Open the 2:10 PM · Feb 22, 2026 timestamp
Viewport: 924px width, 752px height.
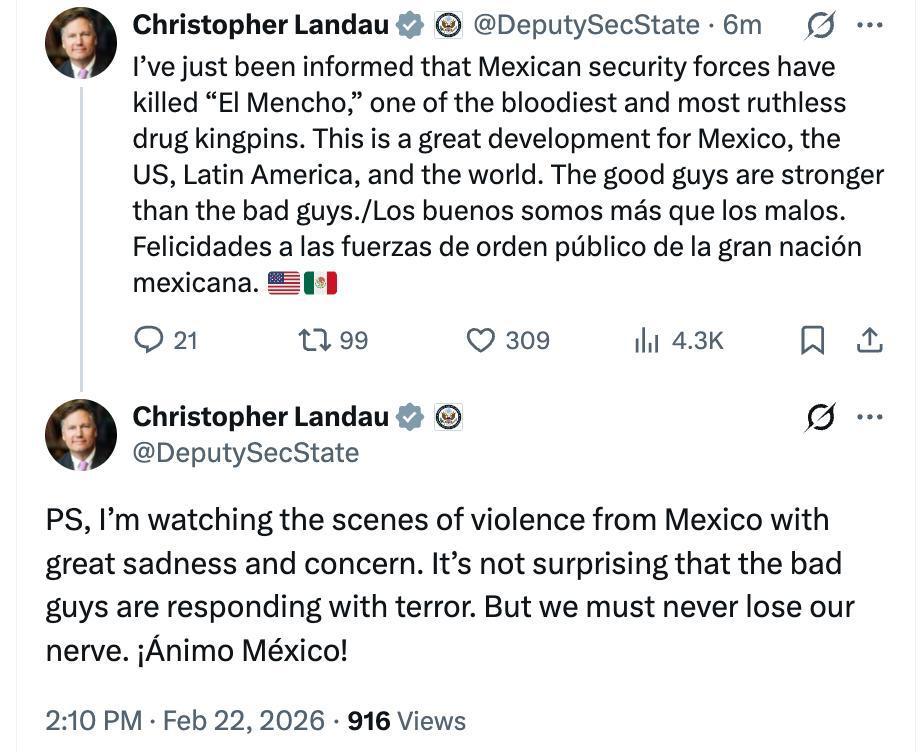coord(185,720)
